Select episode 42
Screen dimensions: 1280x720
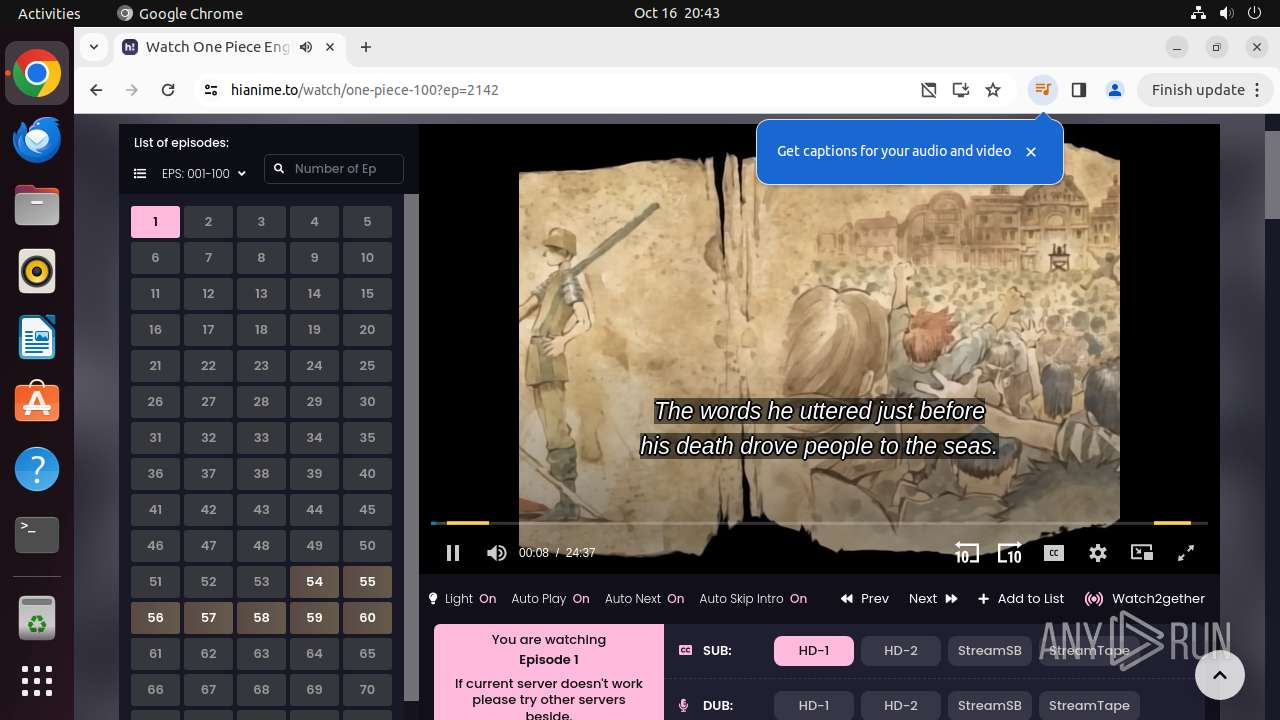[x=208, y=510]
